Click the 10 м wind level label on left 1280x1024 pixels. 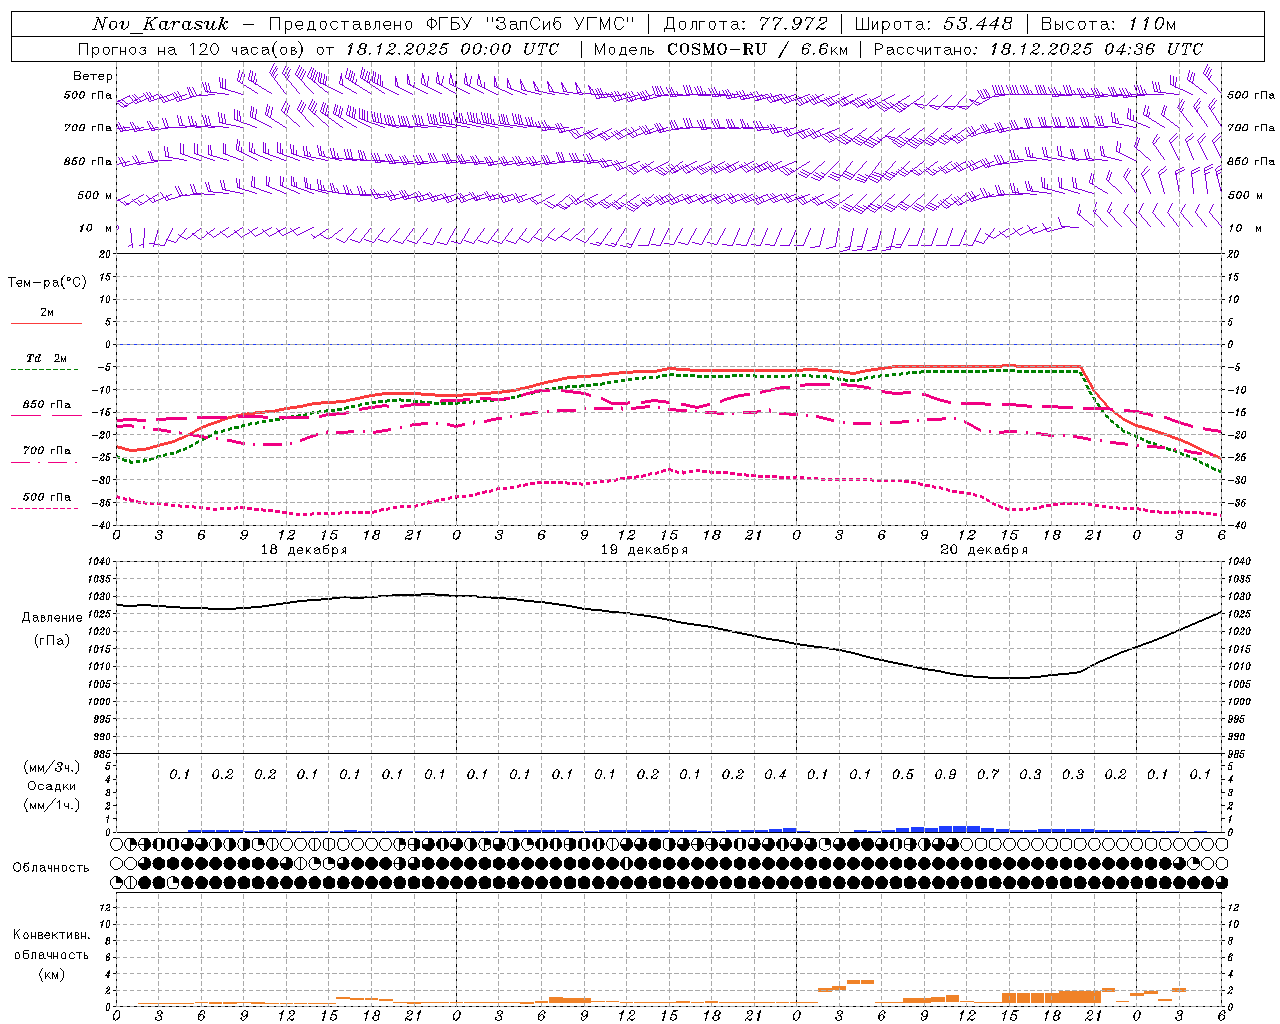coord(96,228)
